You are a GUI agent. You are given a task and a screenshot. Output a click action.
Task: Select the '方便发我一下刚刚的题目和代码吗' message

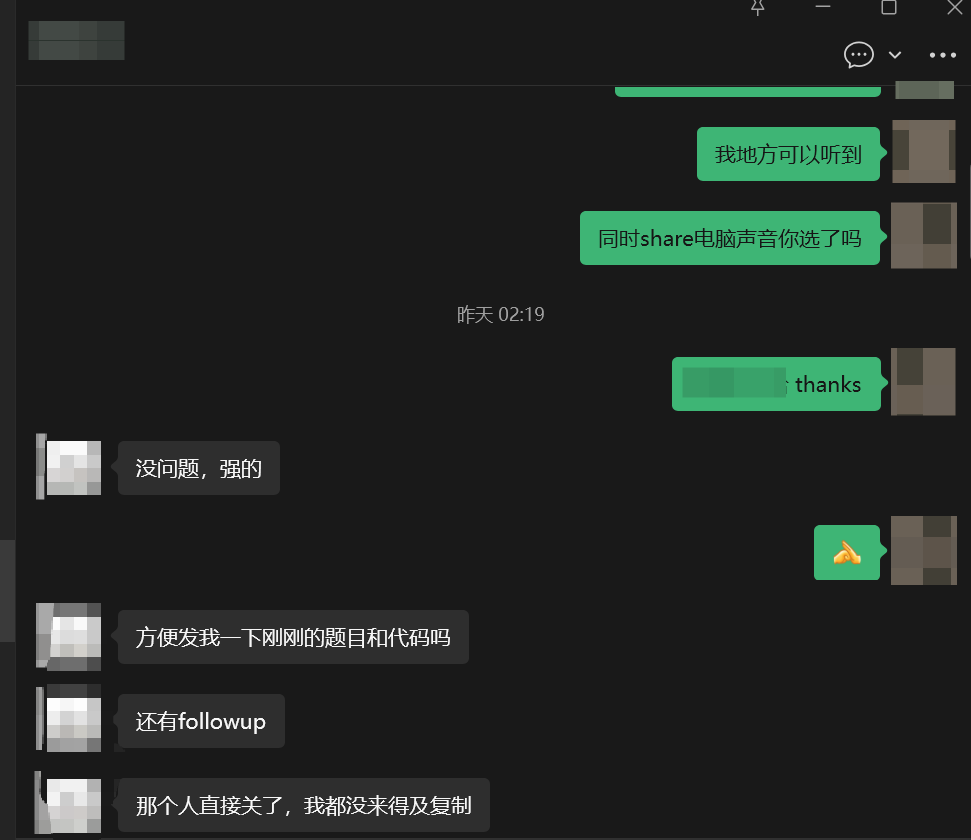point(293,637)
